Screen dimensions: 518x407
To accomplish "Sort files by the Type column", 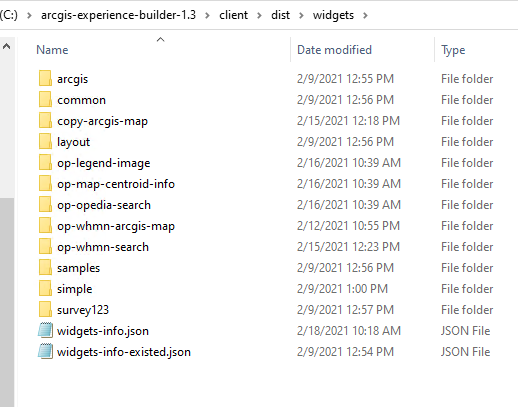I will [x=453, y=50].
